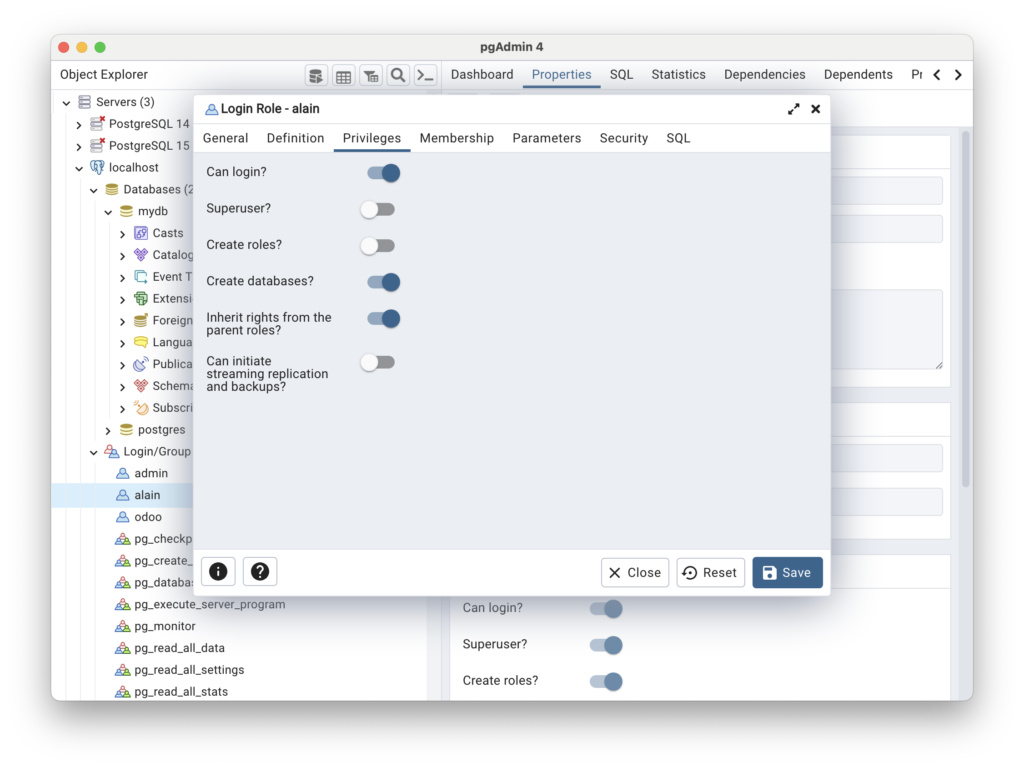The width and height of the screenshot is (1024, 768).
Task: Click the Close button in dialog
Action: [635, 573]
